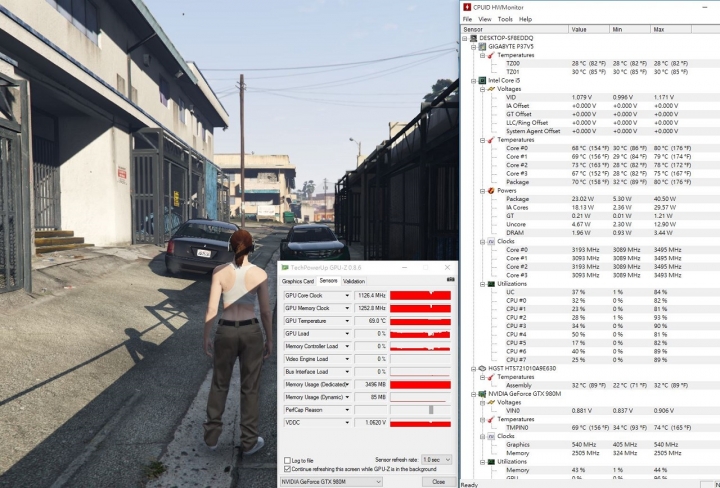Click the HGST hard drive icon
Screen dimensions: 720x488
[482, 368]
